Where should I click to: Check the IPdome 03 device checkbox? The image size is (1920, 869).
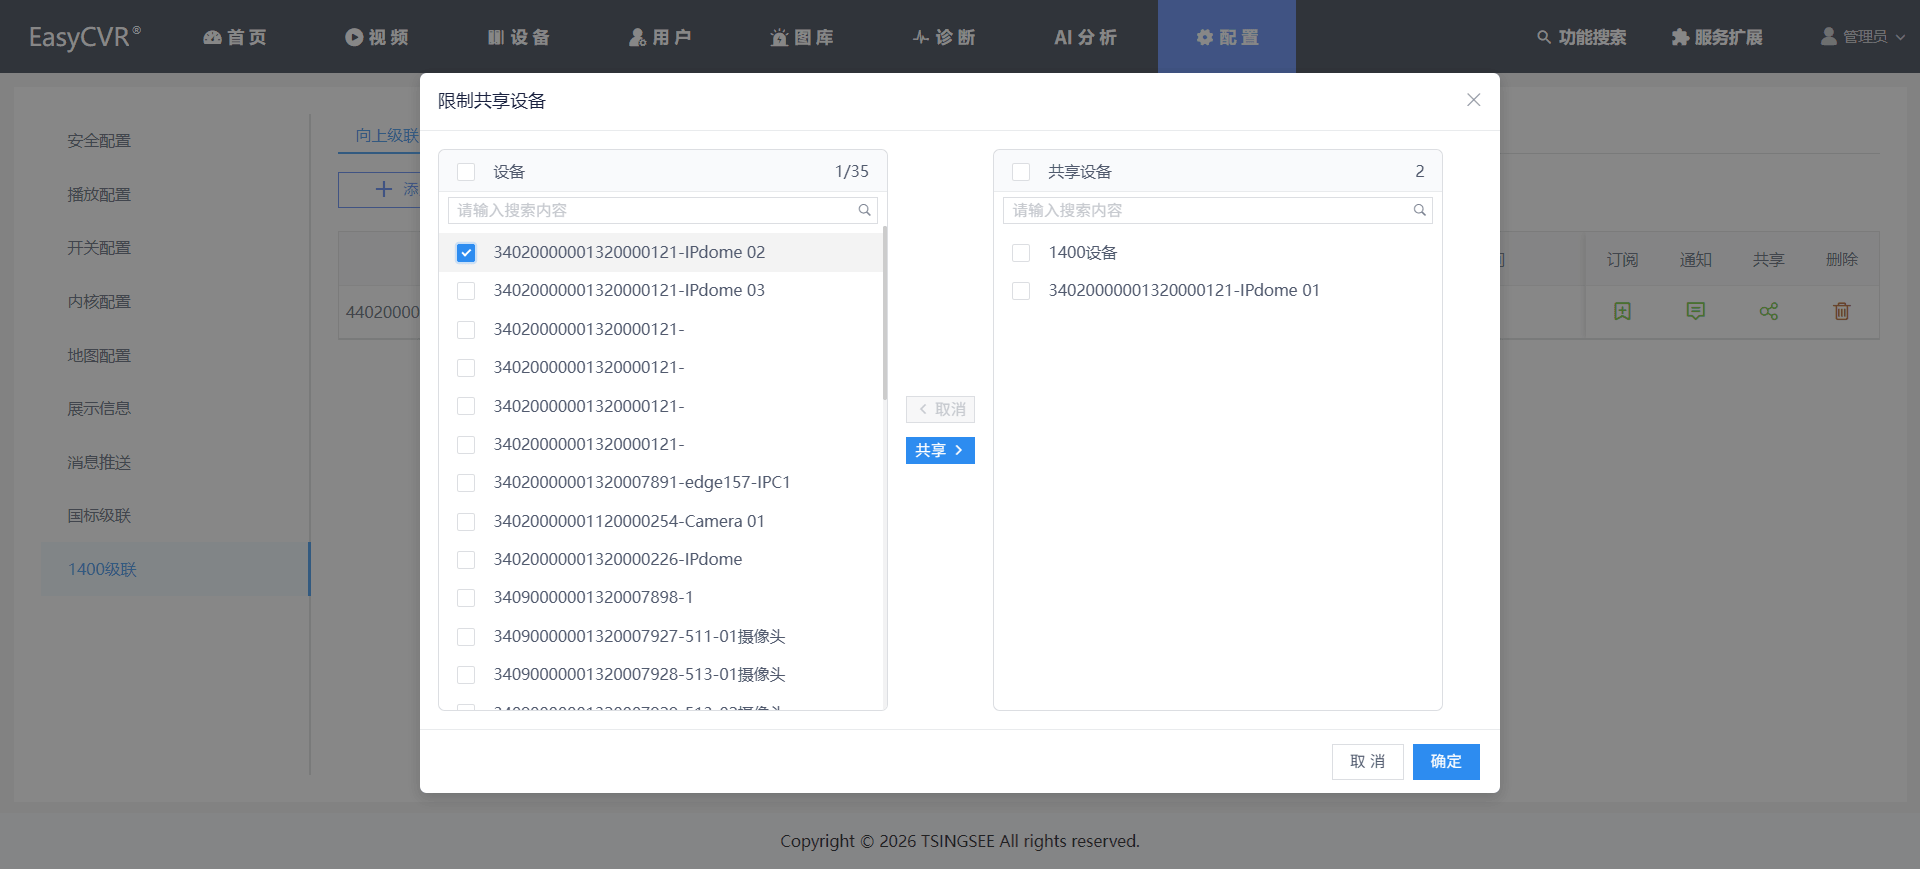coord(466,291)
